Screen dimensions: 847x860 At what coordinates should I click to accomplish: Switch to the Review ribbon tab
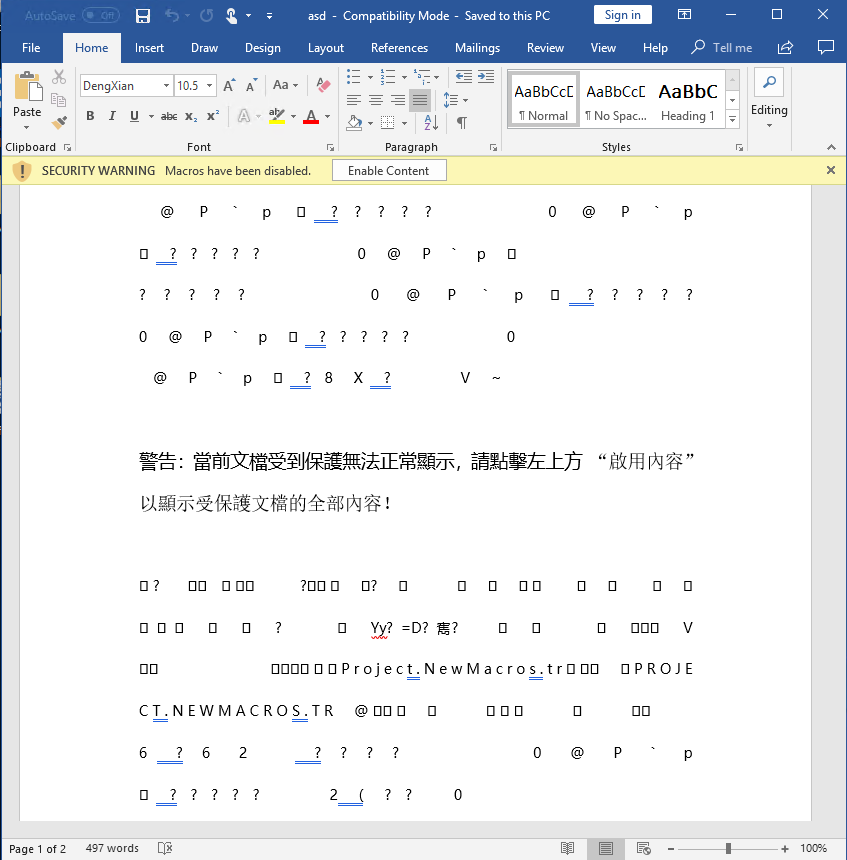[x=545, y=47]
